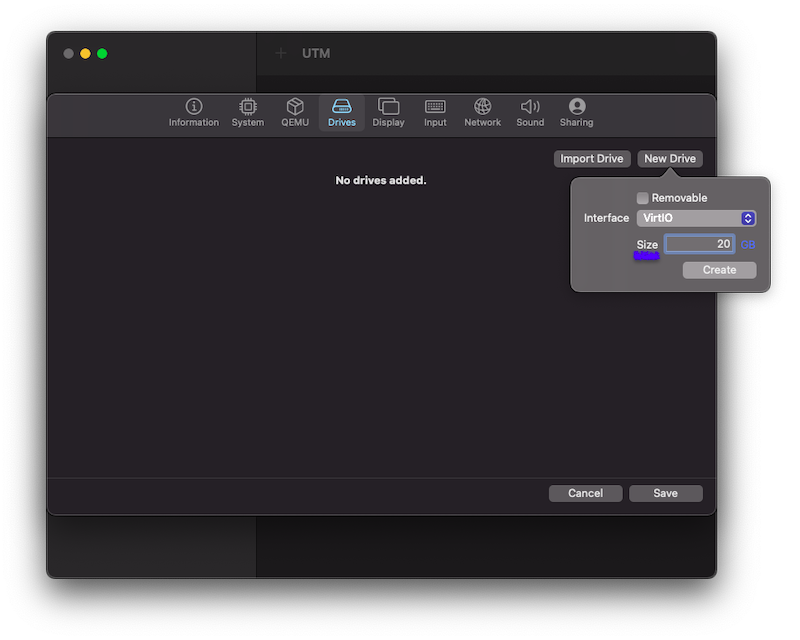Select the System settings icon
The width and height of the screenshot is (800, 640).
pyautogui.click(x=247, y=112)
